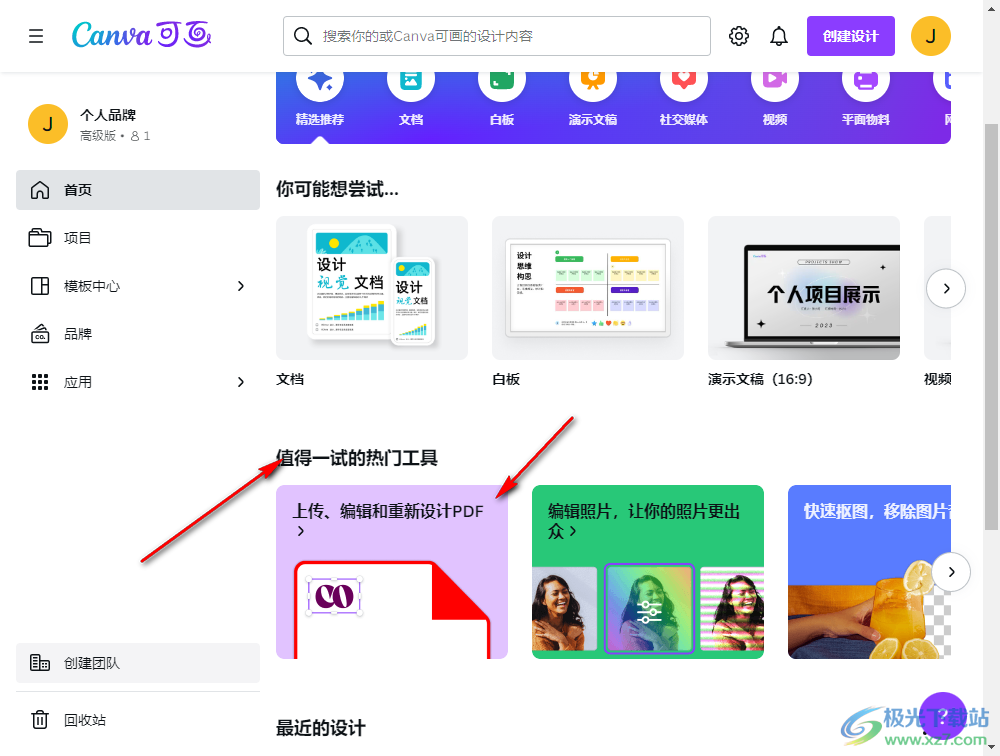Image resolution: width=1000 pixels, height=756 pixels.
Task: Click the 白板 label under second thumbnail
Action: click(x=506, y=379)
